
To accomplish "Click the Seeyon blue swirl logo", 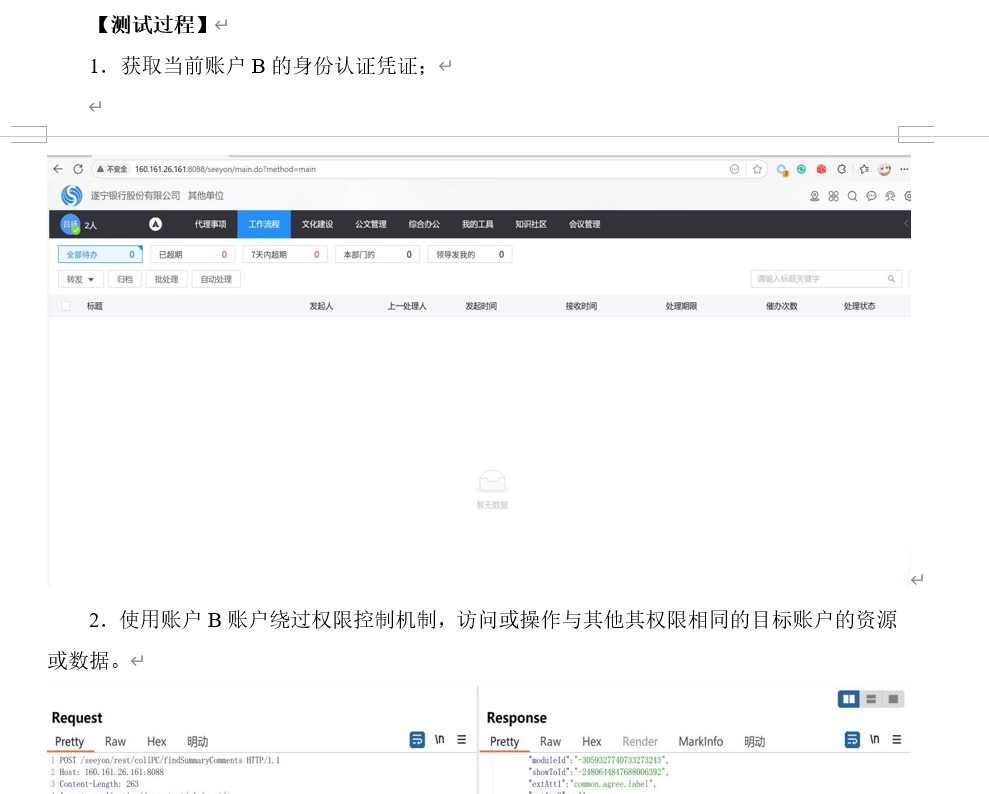I will tap(71, 196).
